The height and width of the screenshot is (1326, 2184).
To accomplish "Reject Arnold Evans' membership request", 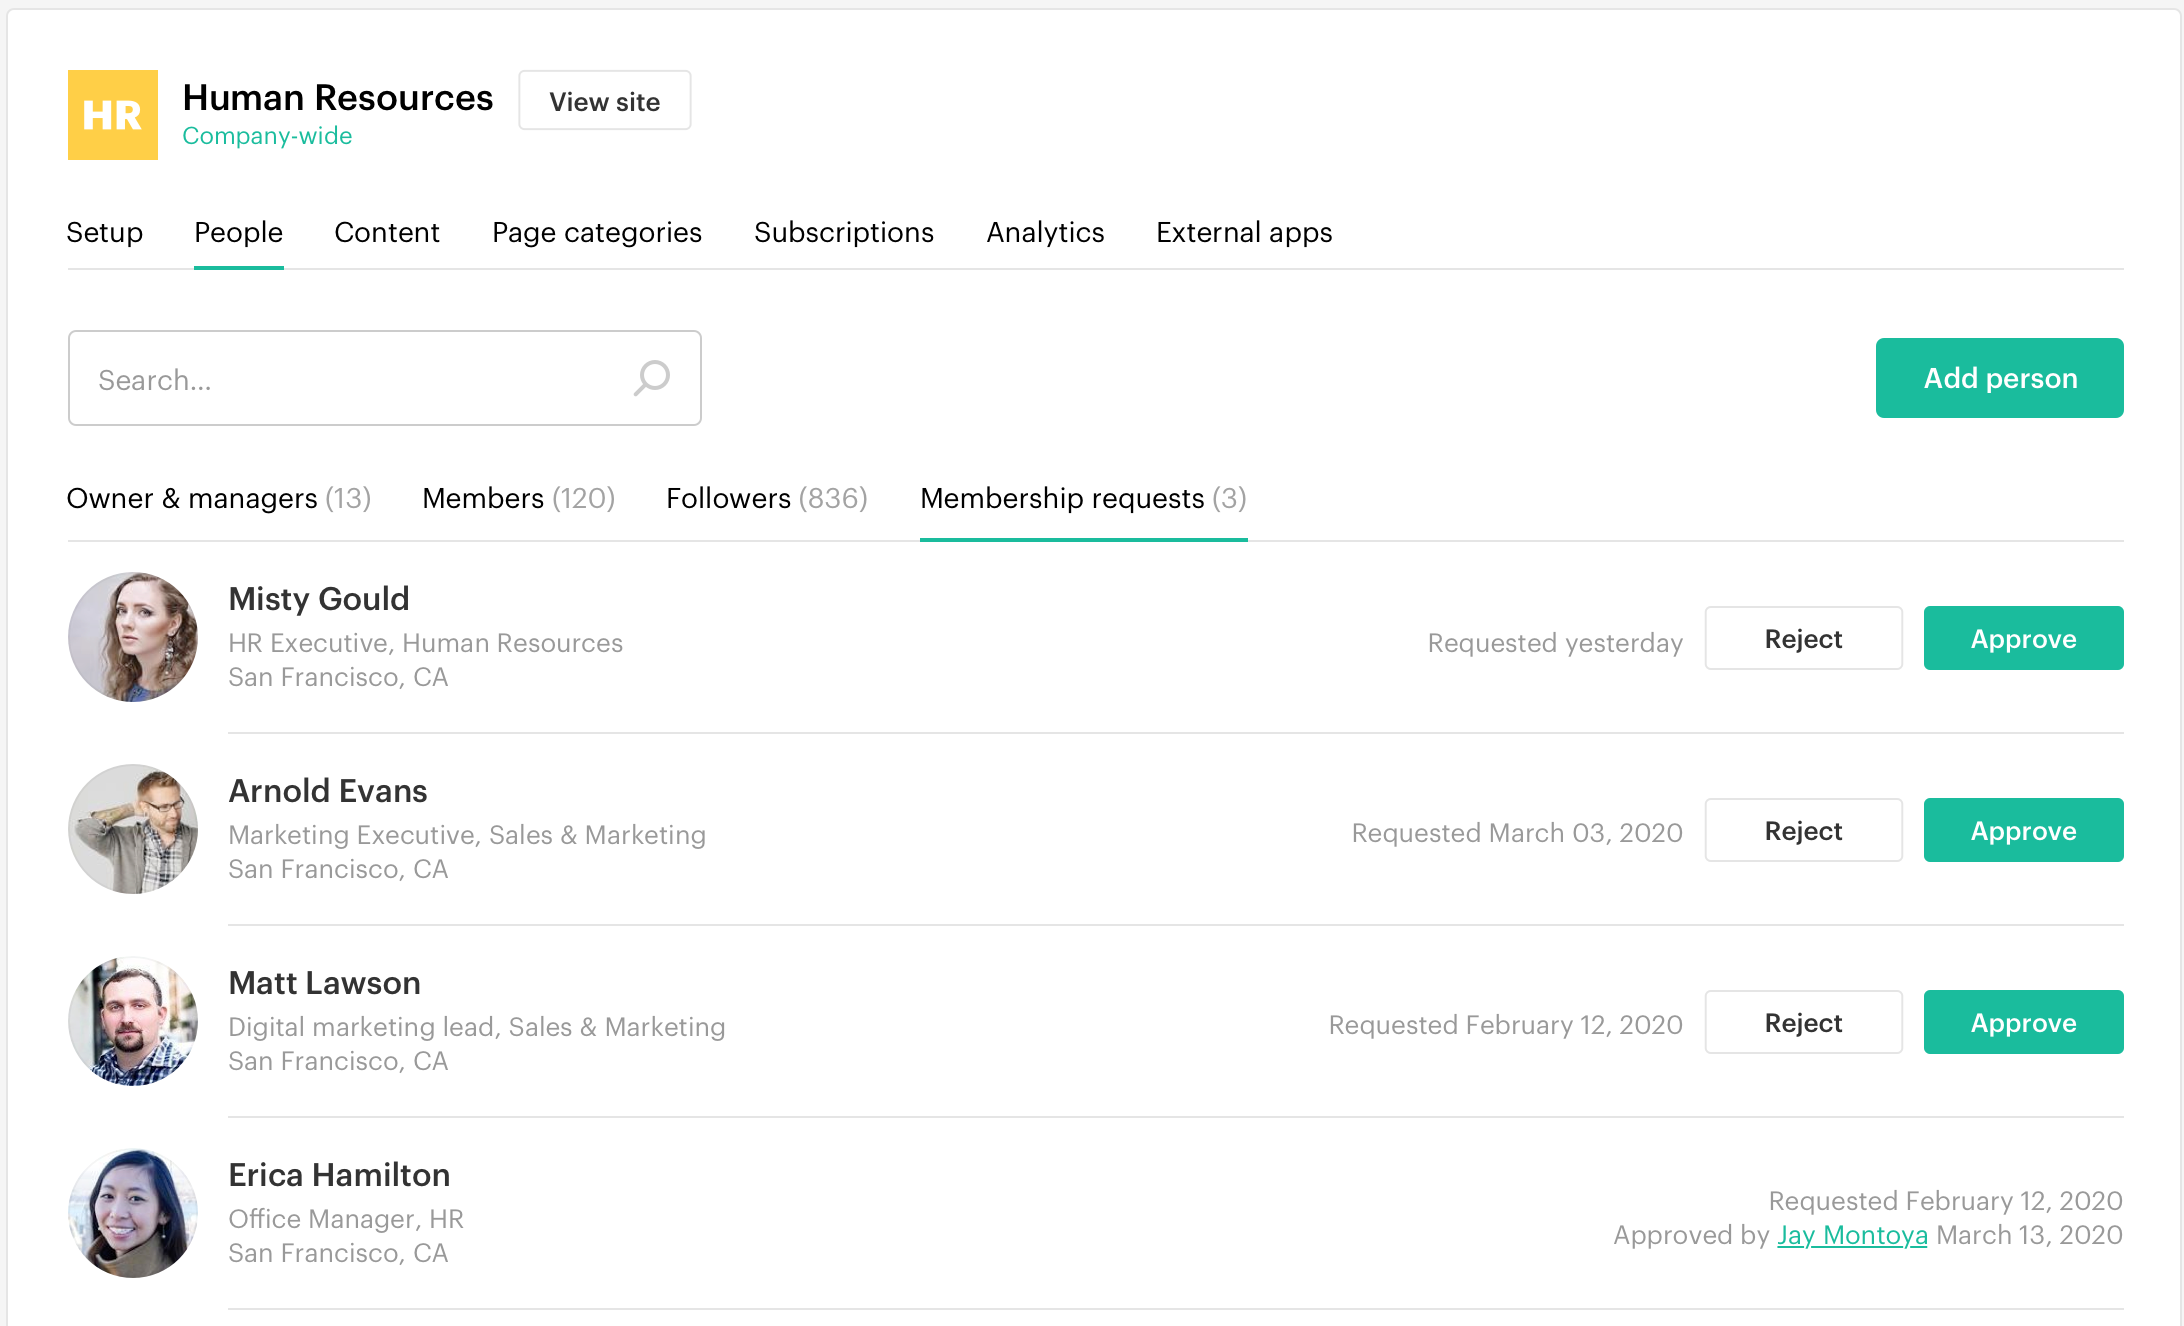I will (x=1803, y=830).
